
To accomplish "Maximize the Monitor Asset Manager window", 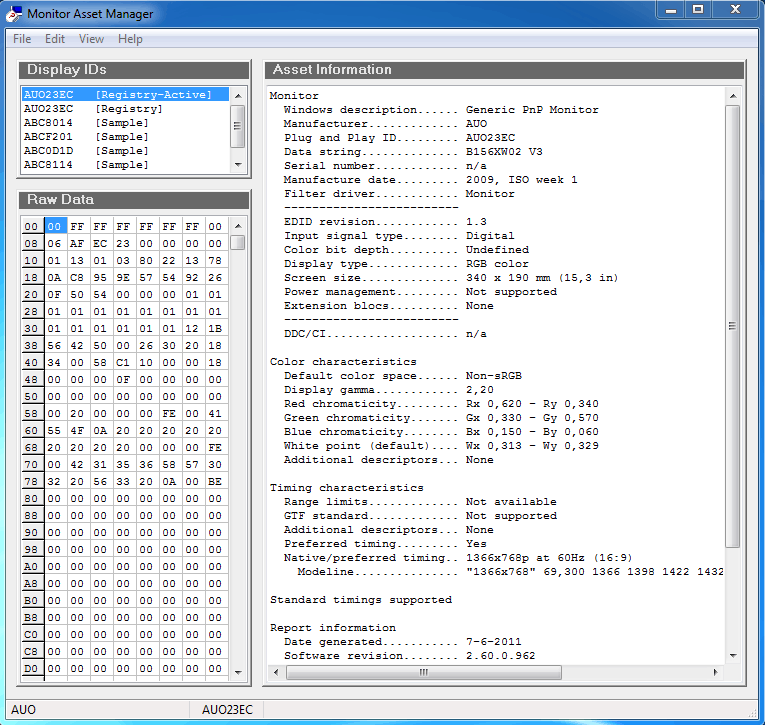I will pyautogui.click(x=698, y=10).
